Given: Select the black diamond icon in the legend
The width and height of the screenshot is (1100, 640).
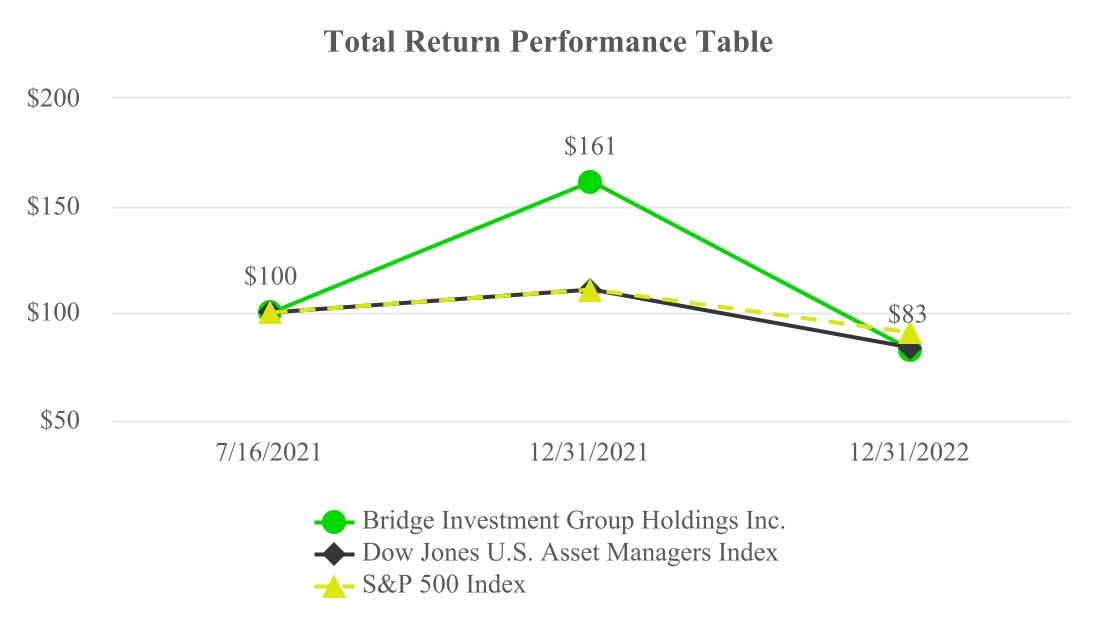Looking at the screenshot, I should pos(334,553).
